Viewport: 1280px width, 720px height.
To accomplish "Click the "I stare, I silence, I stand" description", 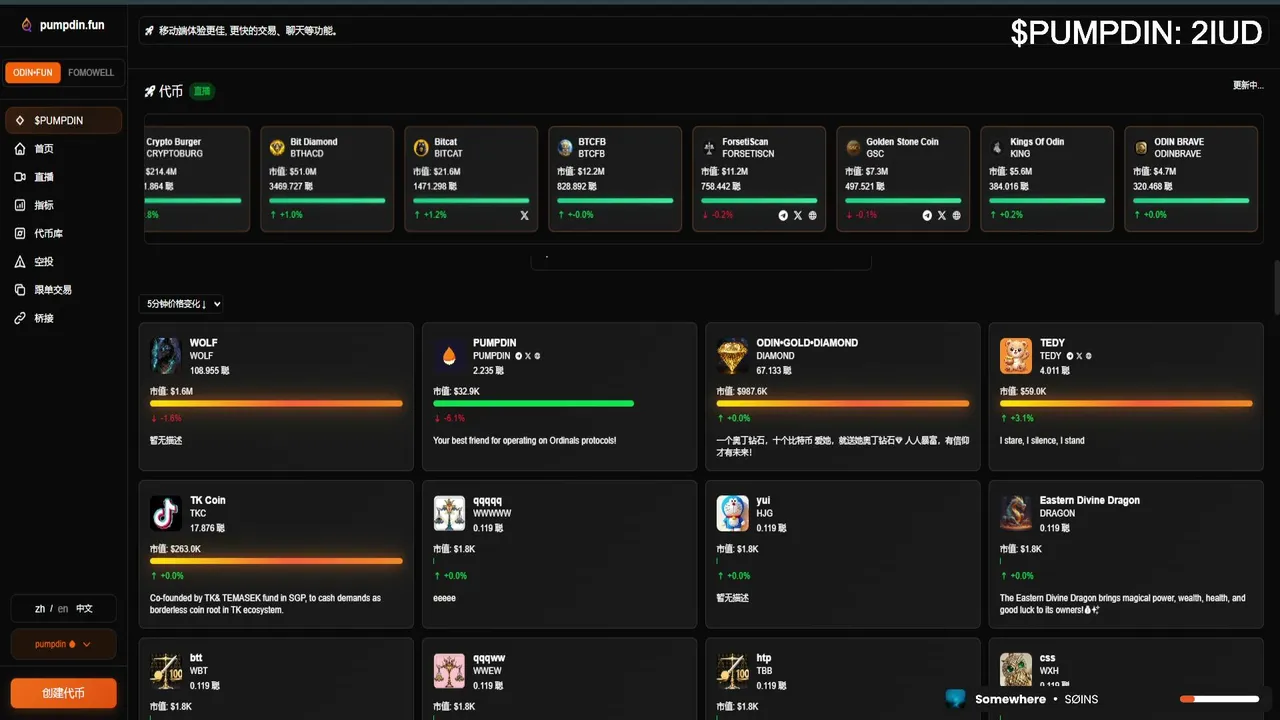I will 1042,440.
